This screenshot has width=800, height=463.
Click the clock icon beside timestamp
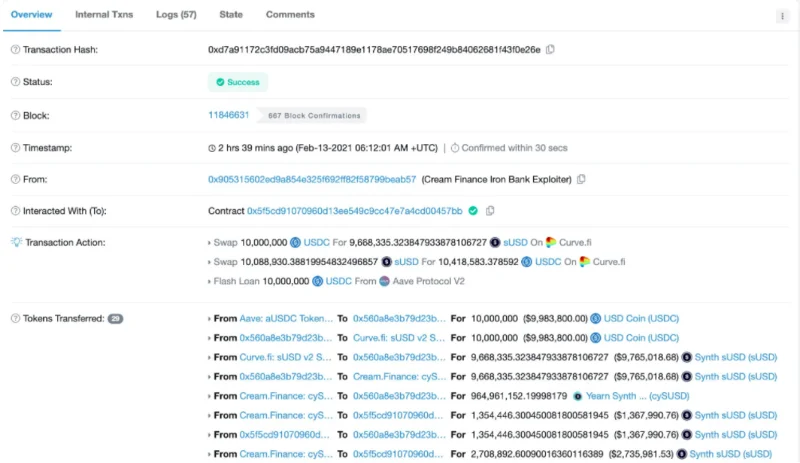click(x=212, y=148)
